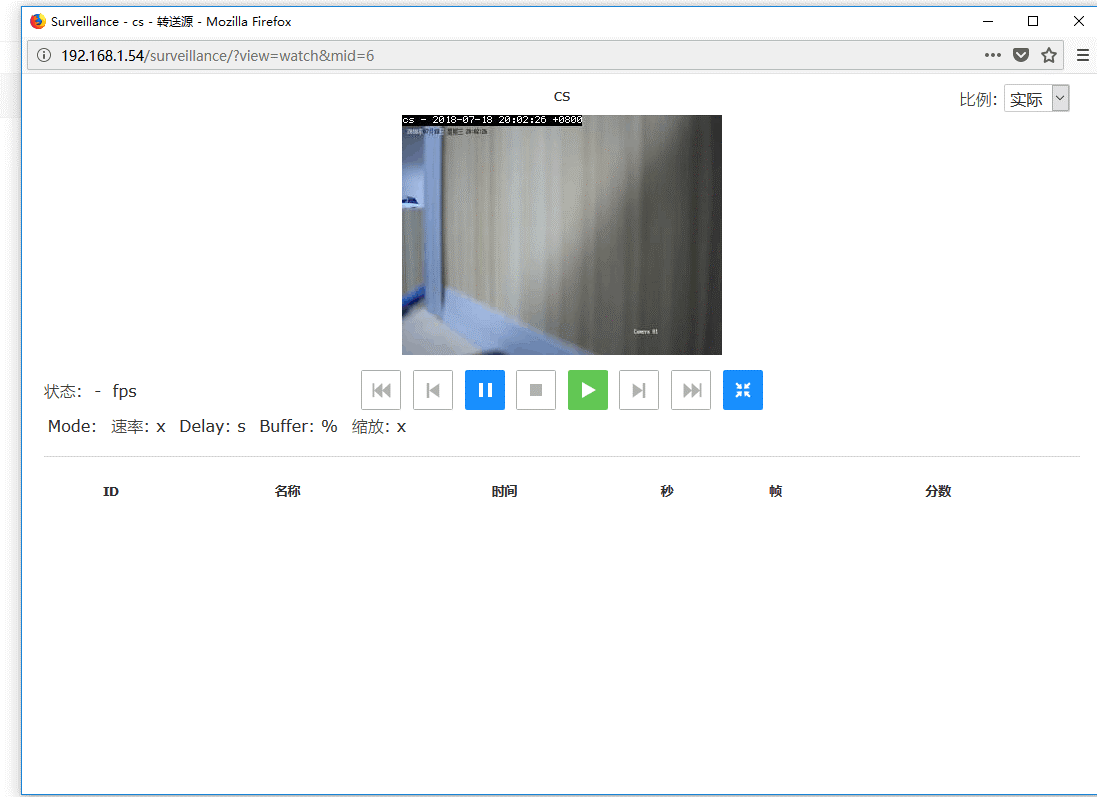Click the Save to Pocket icon
The height and width of the screenshot is (797, 1097).
(1021, 55)
